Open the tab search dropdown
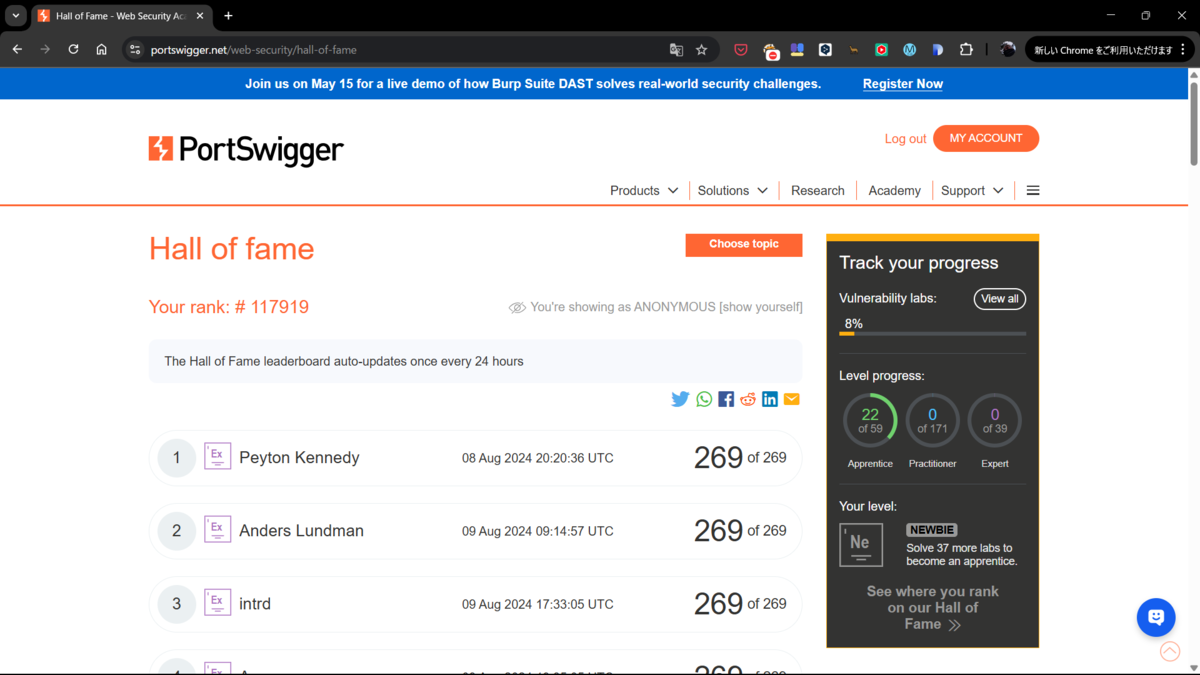 pos(16,16)
